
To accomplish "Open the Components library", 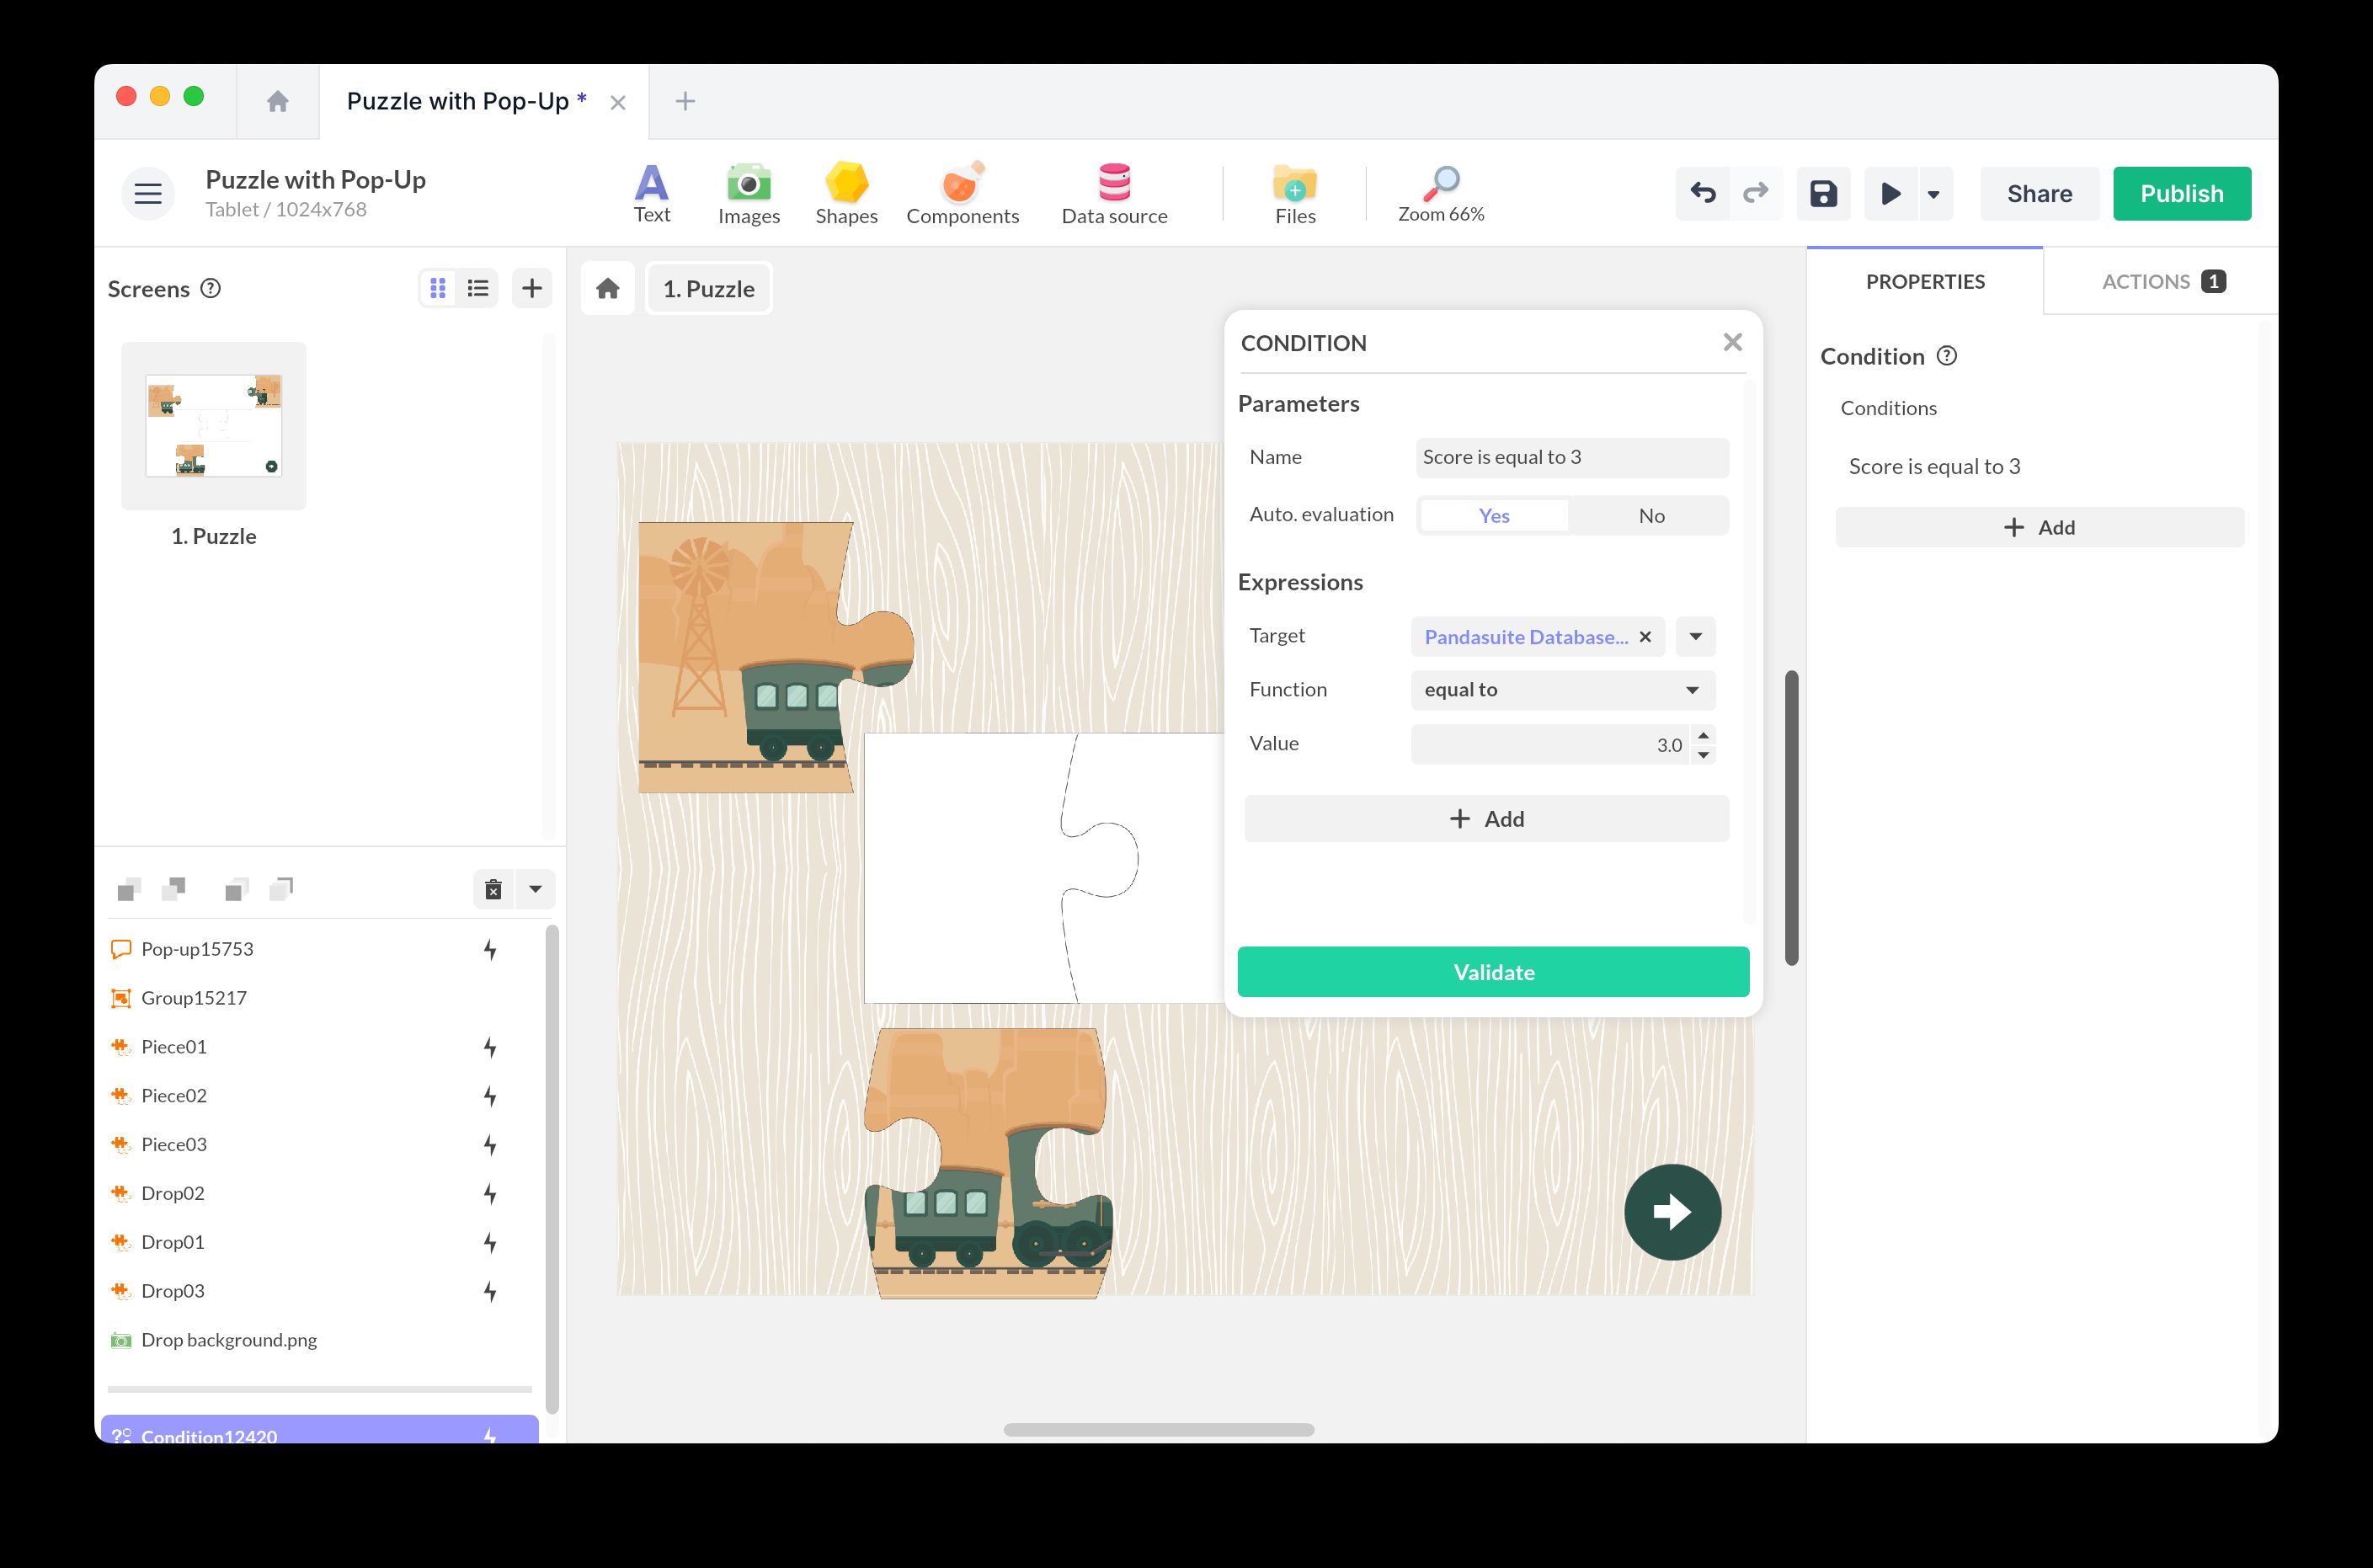I will [962, 193].
